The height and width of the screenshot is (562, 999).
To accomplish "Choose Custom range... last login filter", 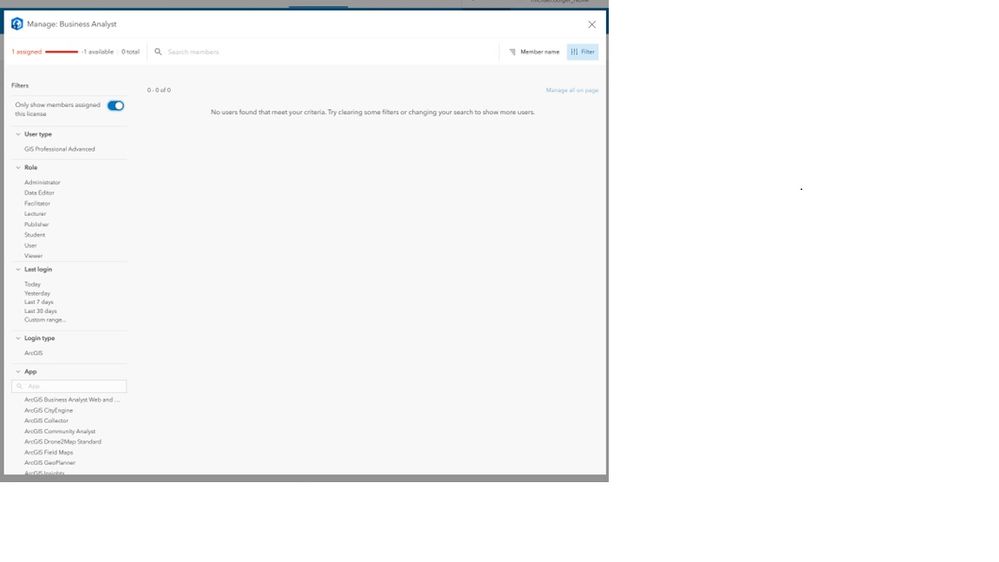I will pyautogui.click(x=45, y=320).
